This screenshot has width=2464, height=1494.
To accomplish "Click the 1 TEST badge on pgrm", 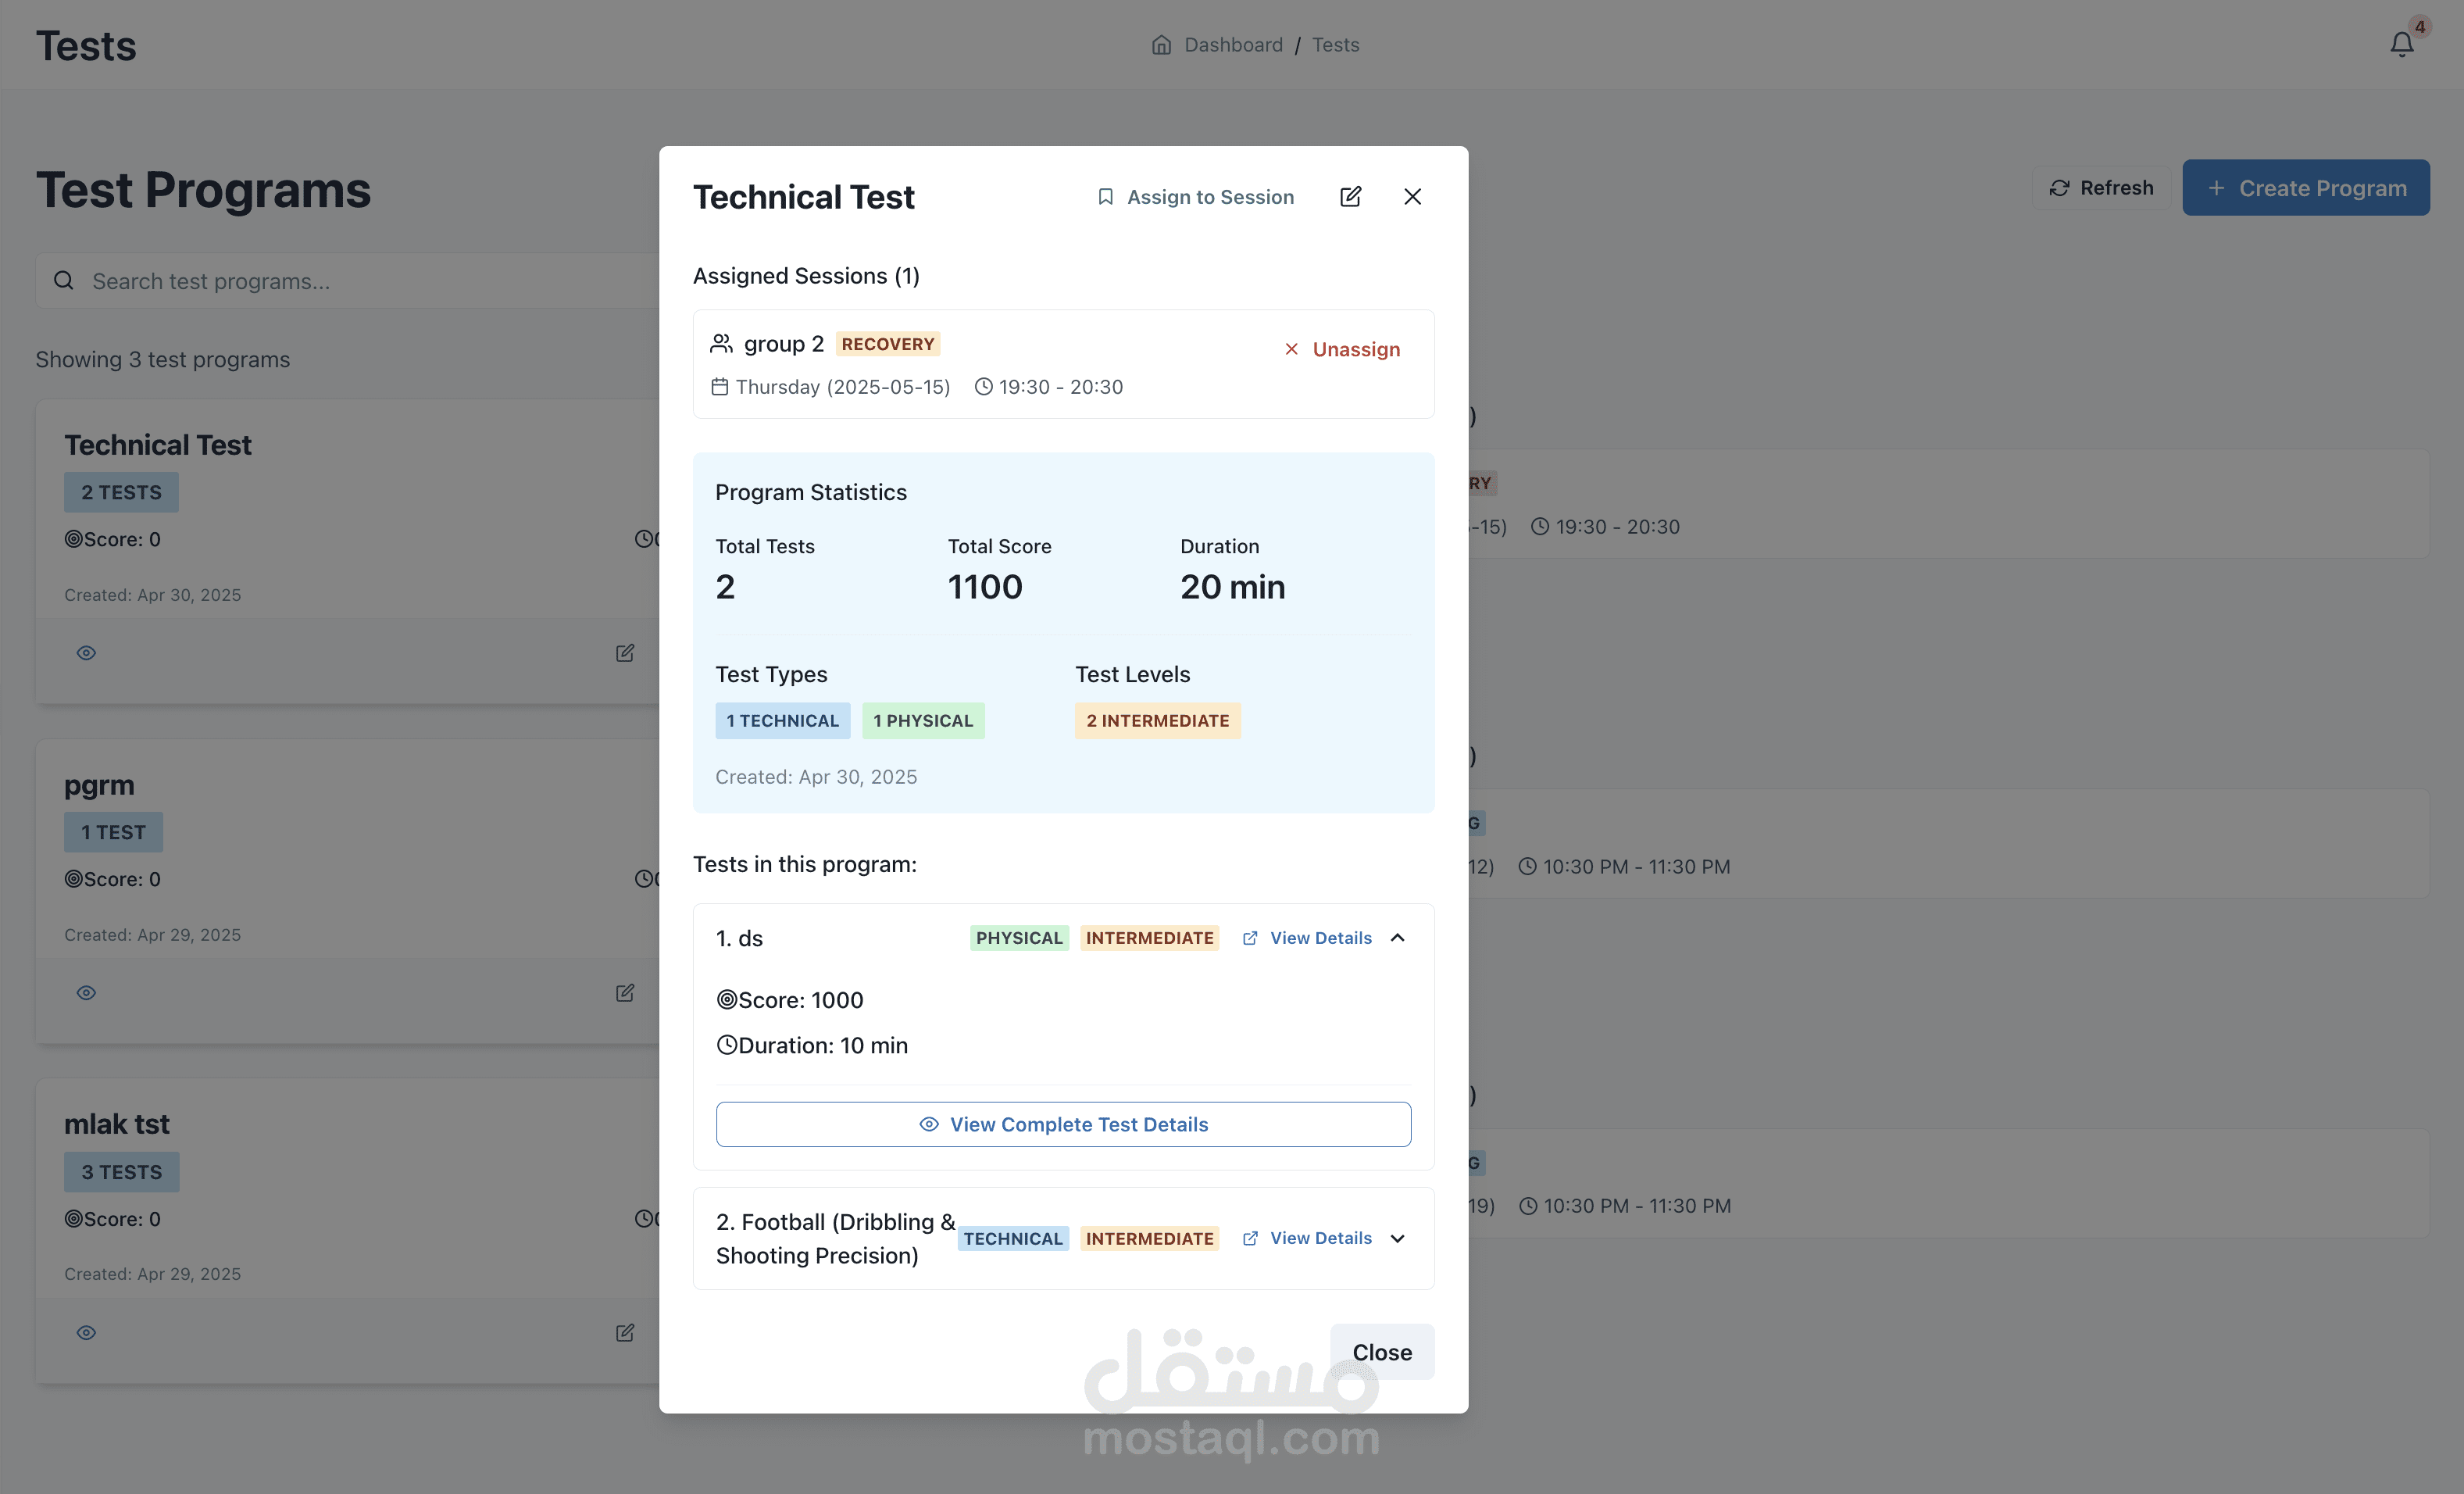I will click(113, 832).
